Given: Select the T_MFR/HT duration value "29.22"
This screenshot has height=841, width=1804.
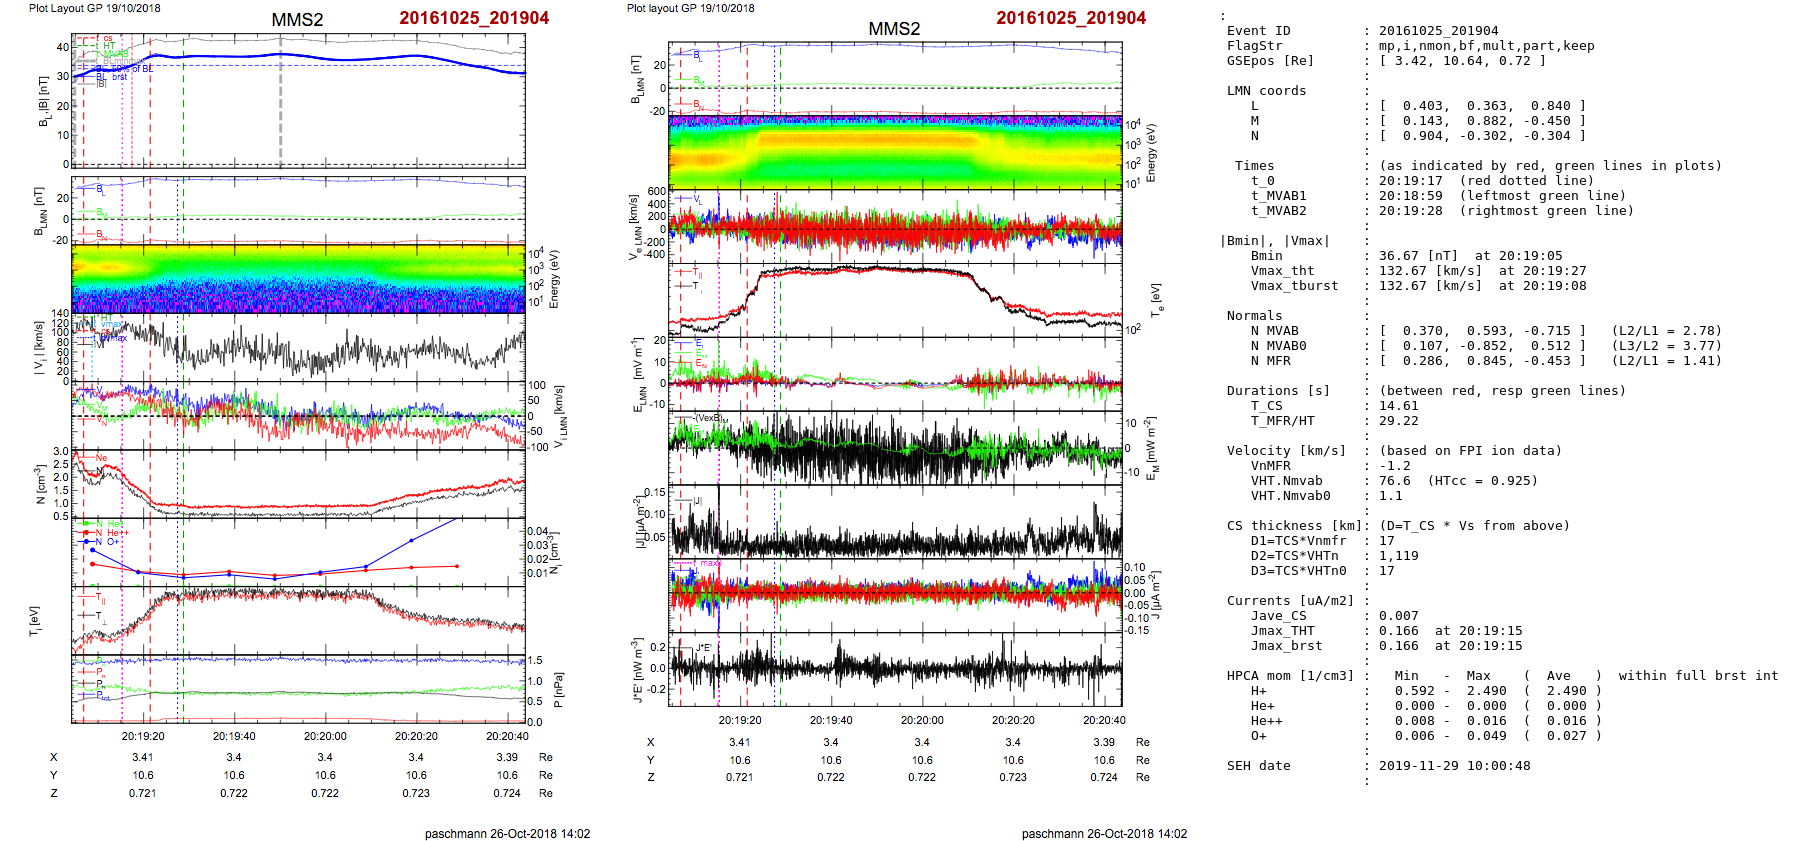Looking at the screenshot, I should click(1399, 421).
